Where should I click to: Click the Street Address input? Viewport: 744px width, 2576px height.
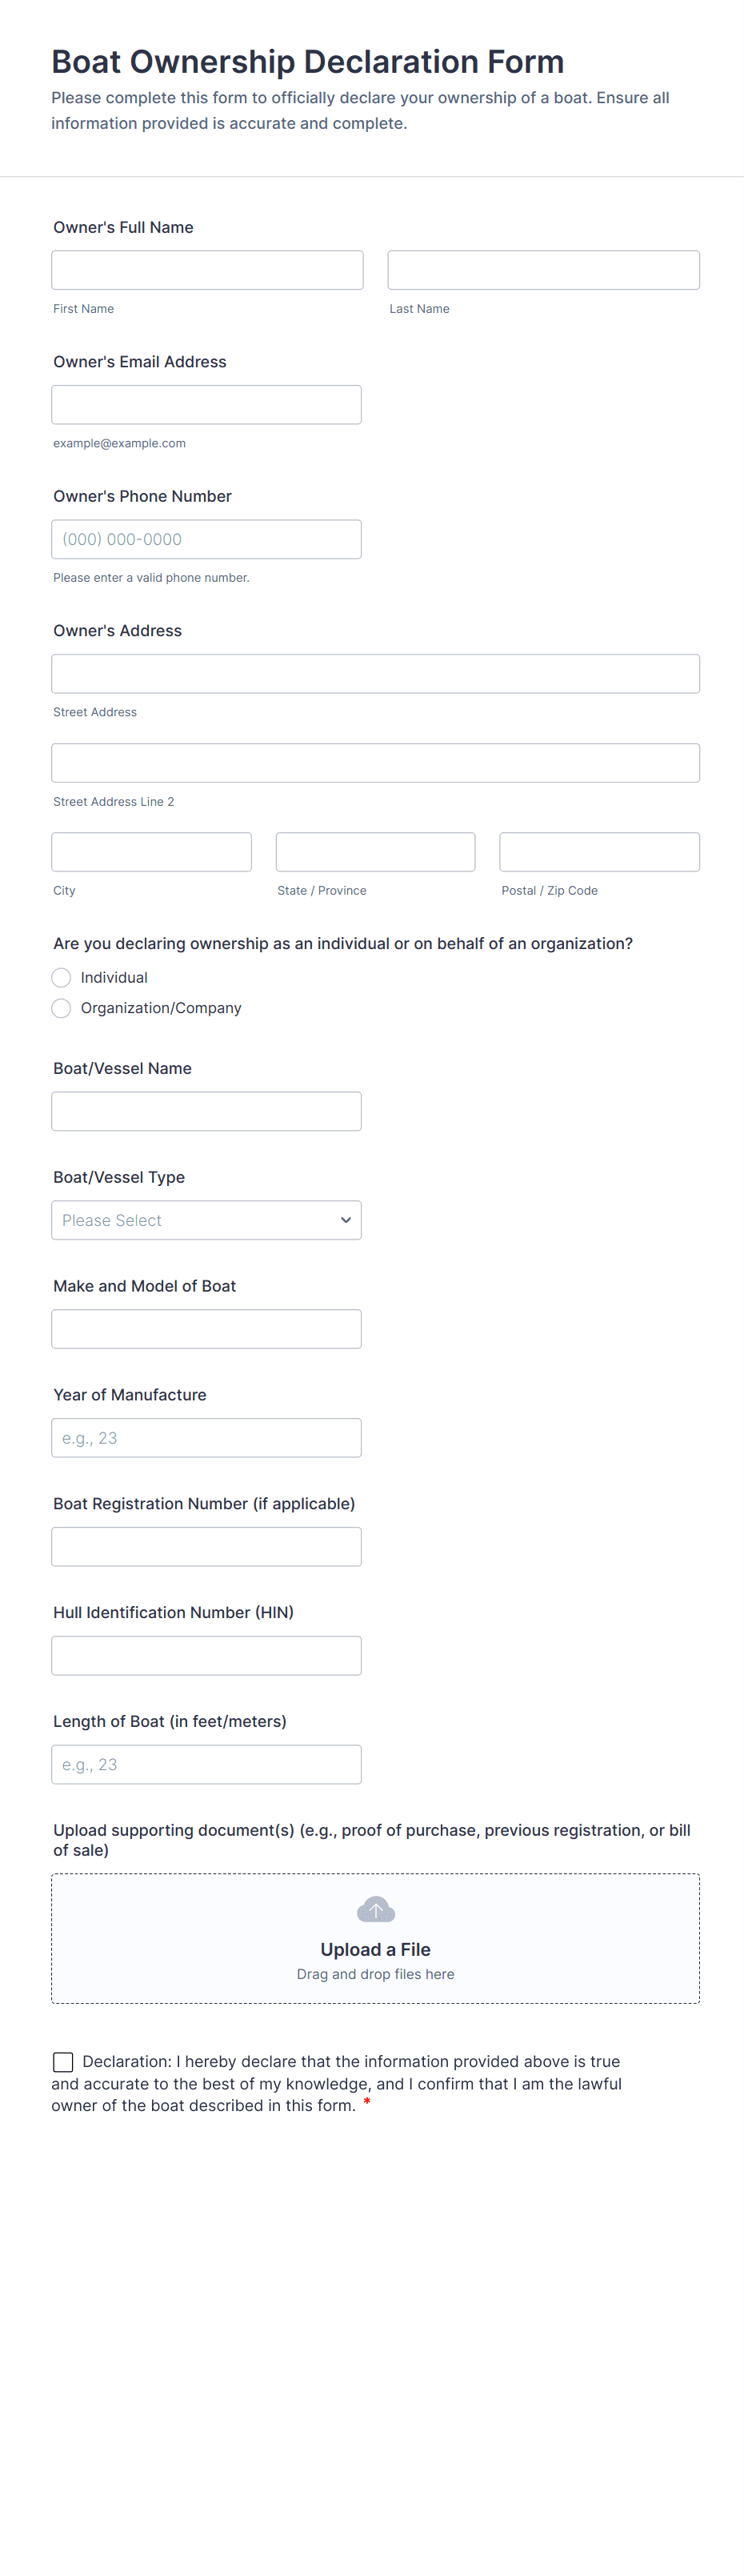[x=375, y=674]
